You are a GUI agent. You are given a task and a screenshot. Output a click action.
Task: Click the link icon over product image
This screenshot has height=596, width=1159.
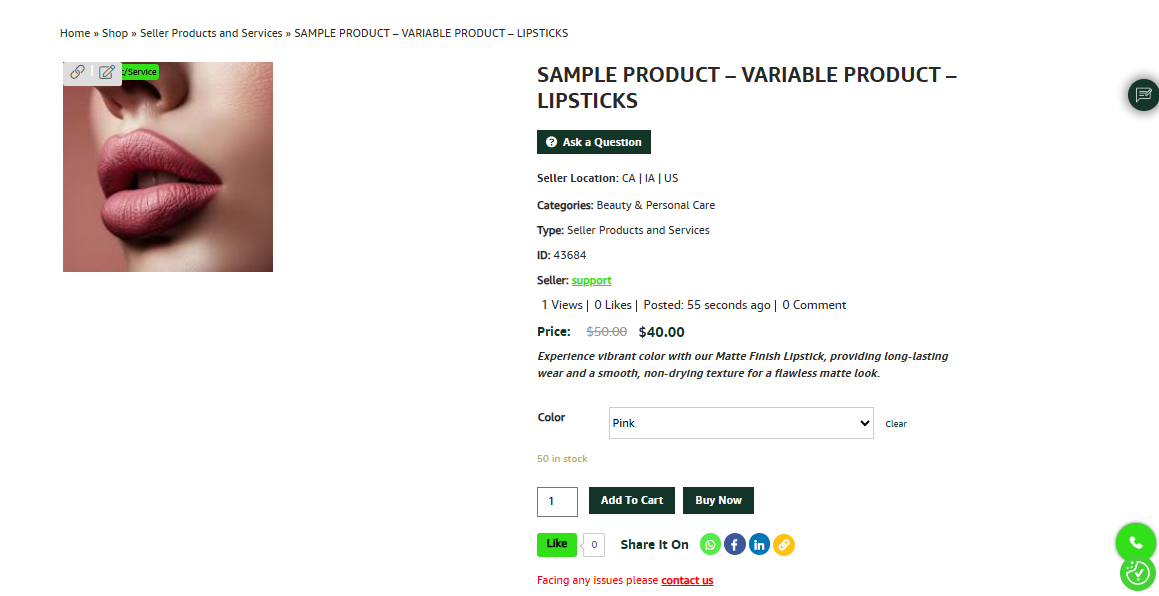pos(77,72)
